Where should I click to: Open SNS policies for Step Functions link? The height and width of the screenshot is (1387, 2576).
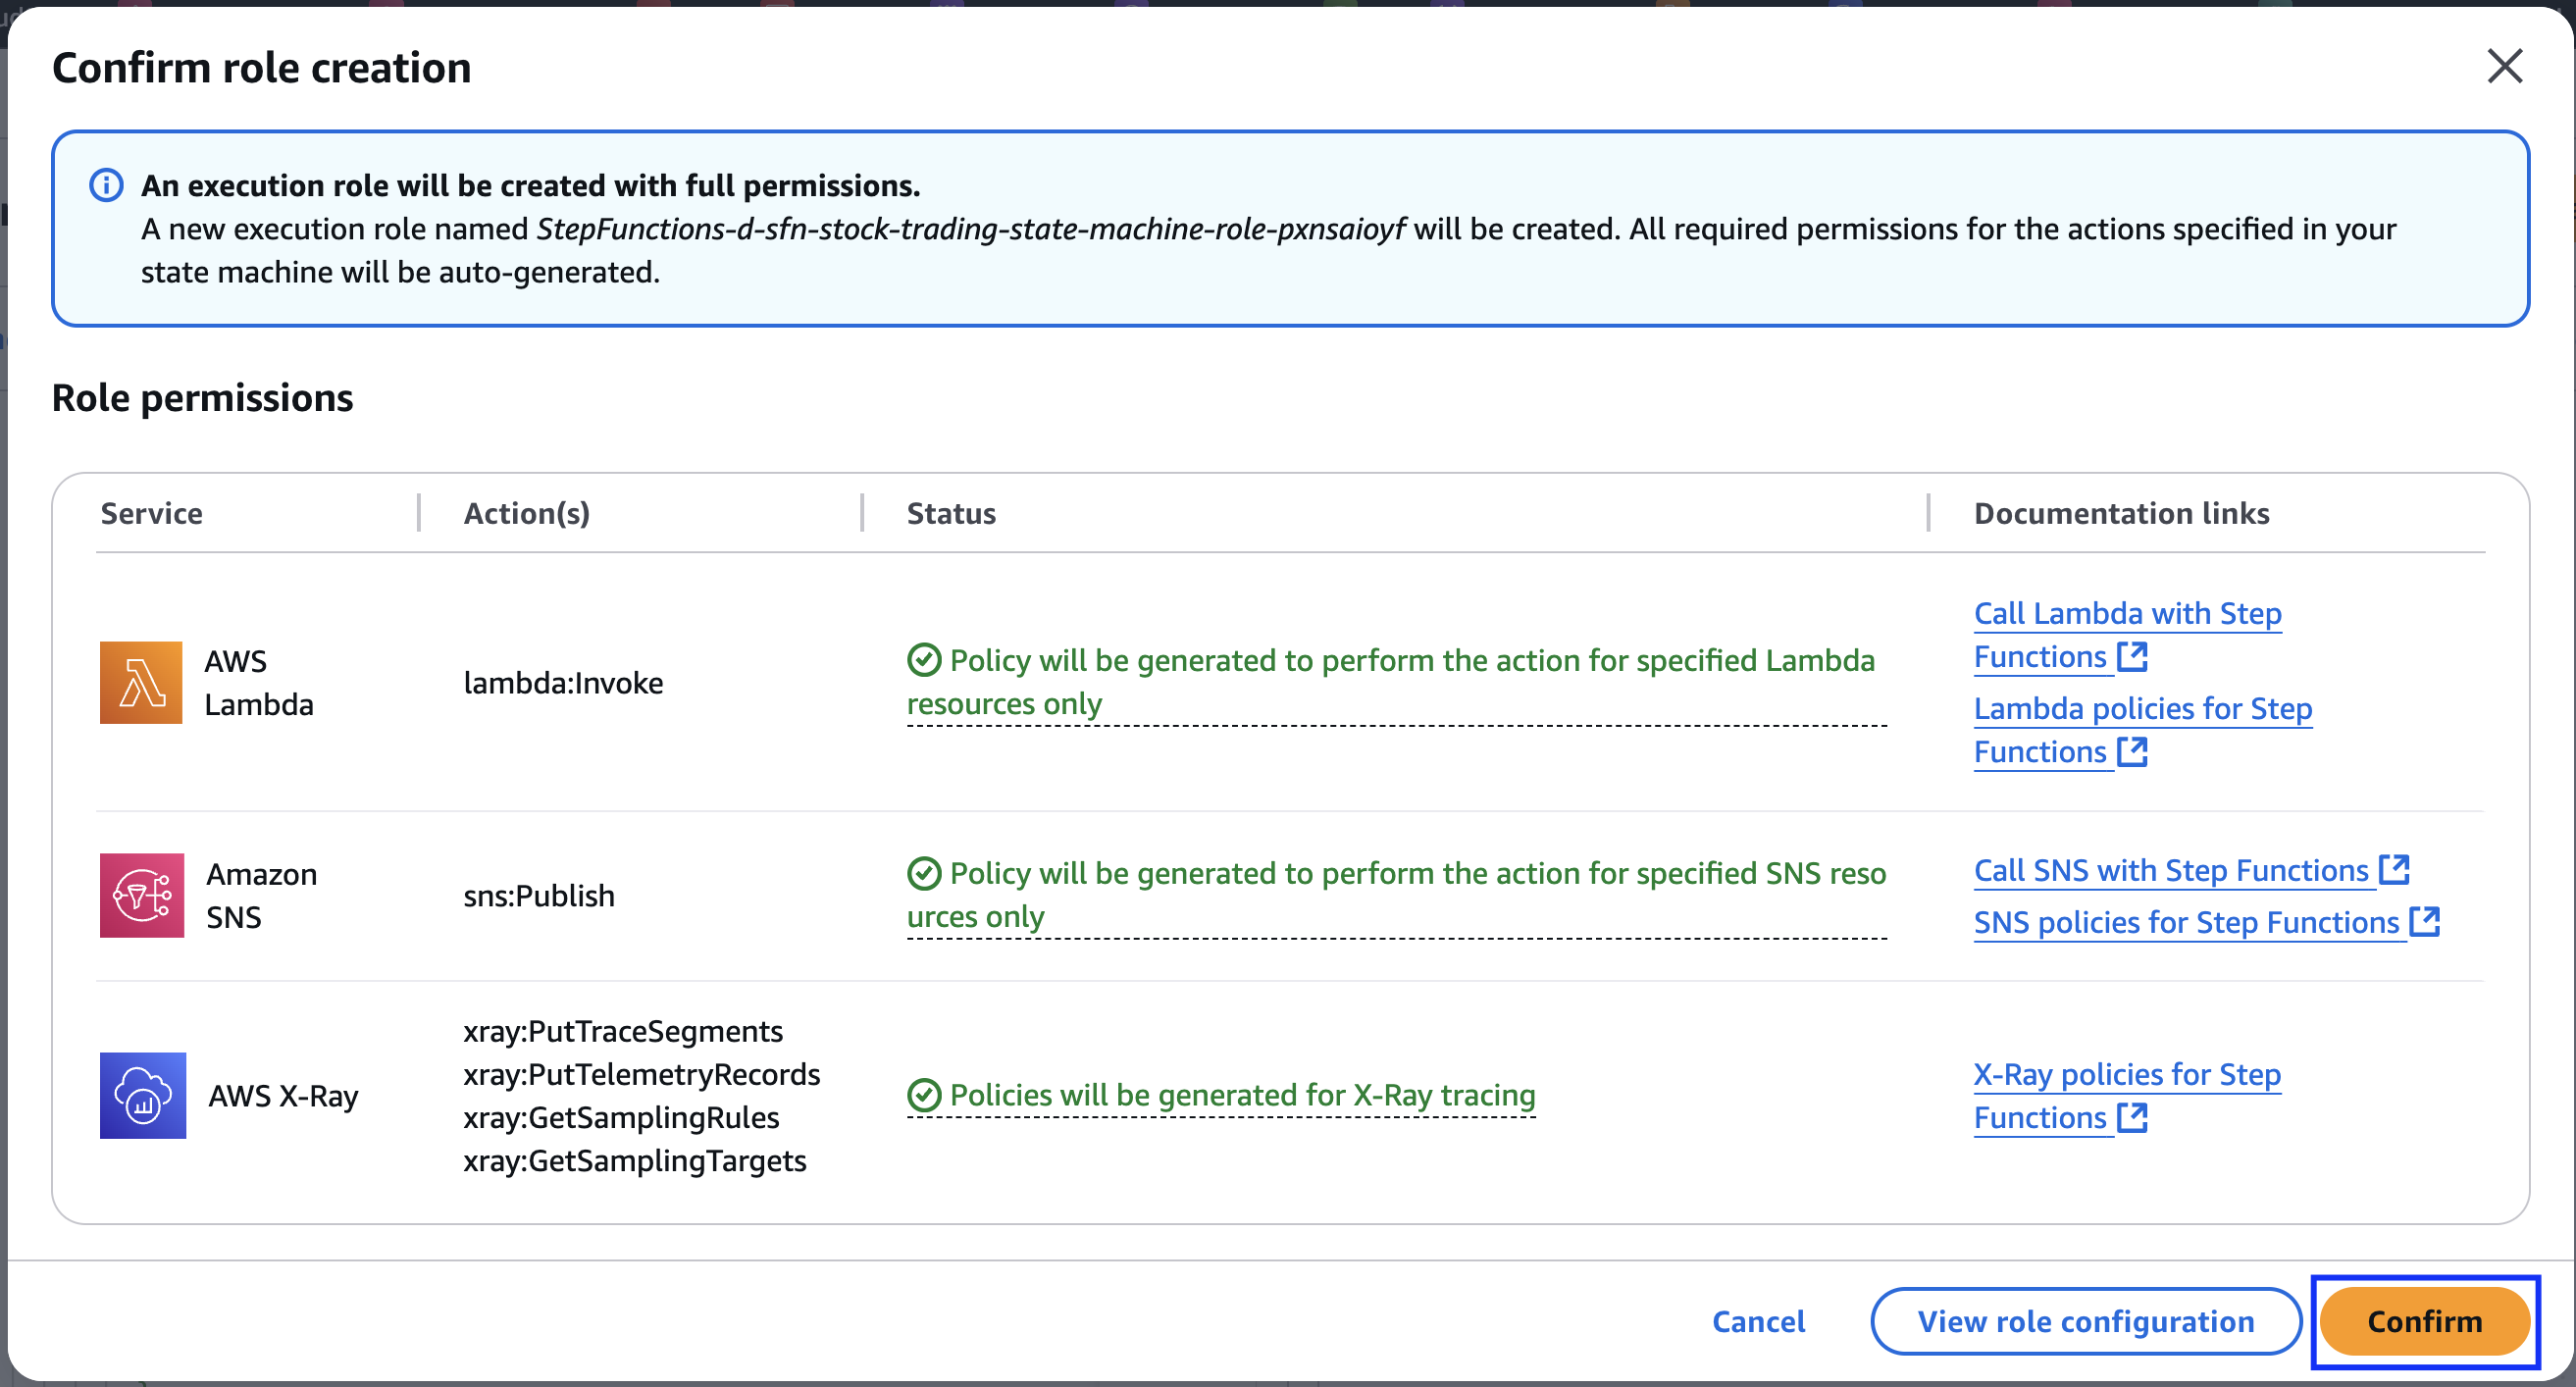click(x=2186, y=922)
